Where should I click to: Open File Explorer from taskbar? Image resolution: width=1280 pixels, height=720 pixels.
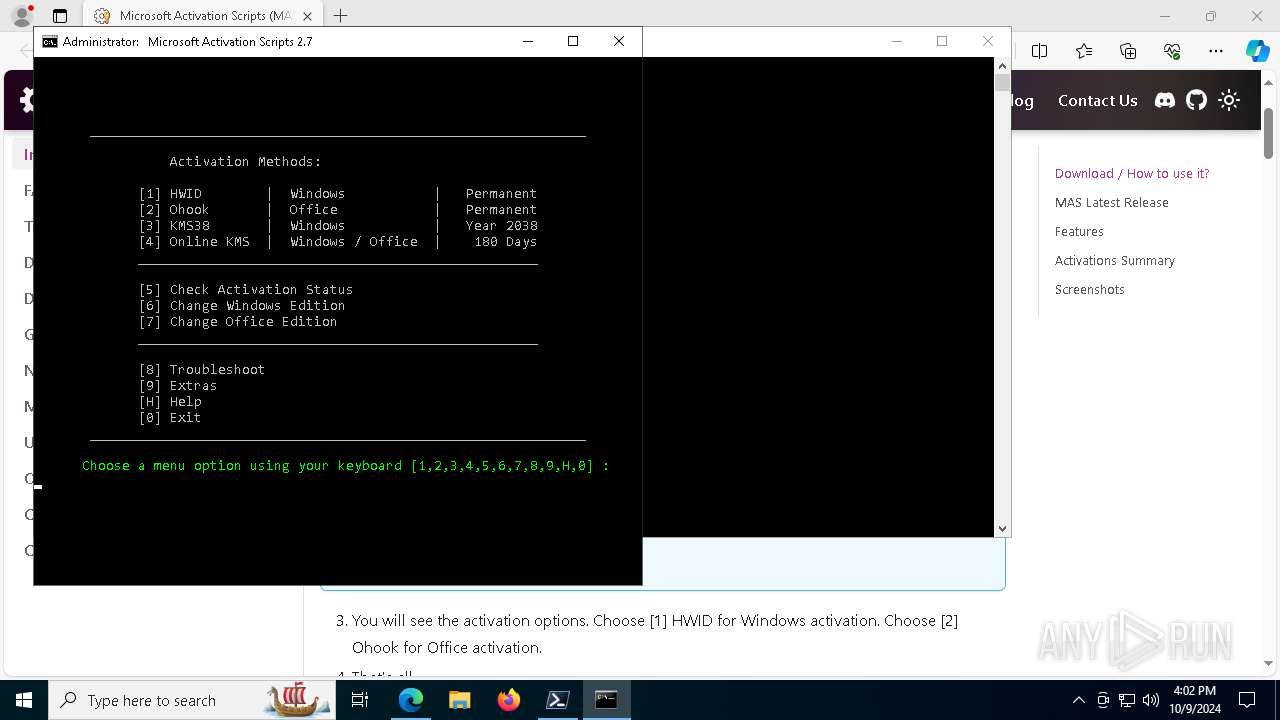[460, 700]
